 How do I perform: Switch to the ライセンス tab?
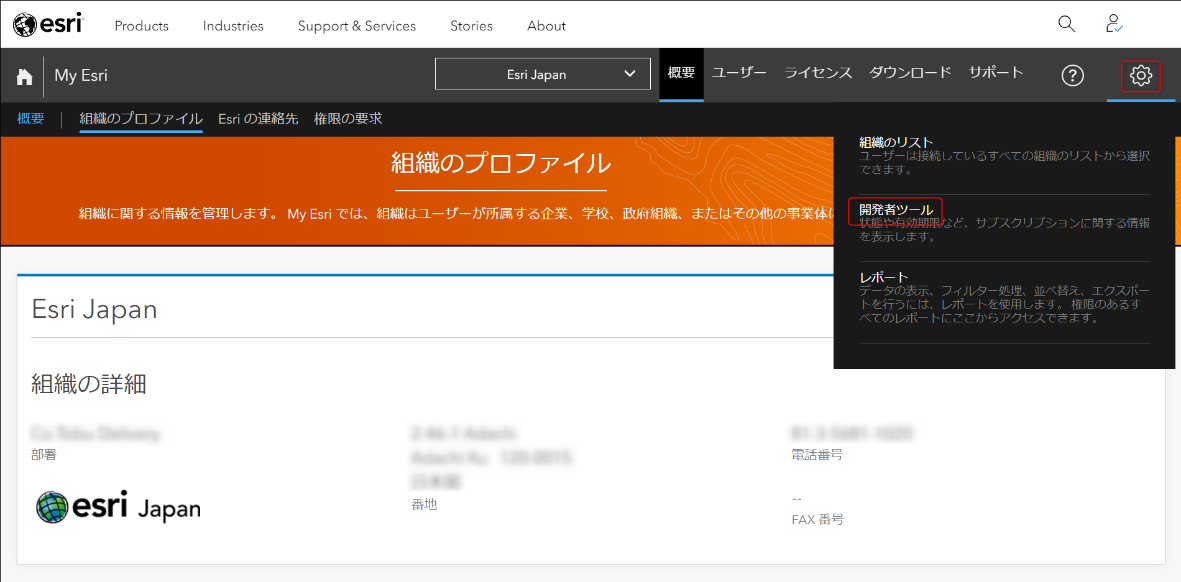(x=818, y=73)
